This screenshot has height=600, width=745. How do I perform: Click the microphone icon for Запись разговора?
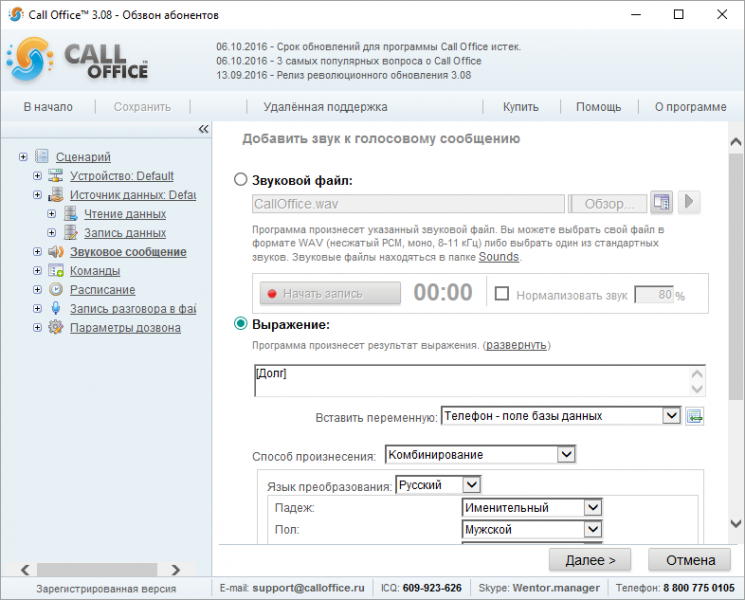56,308
